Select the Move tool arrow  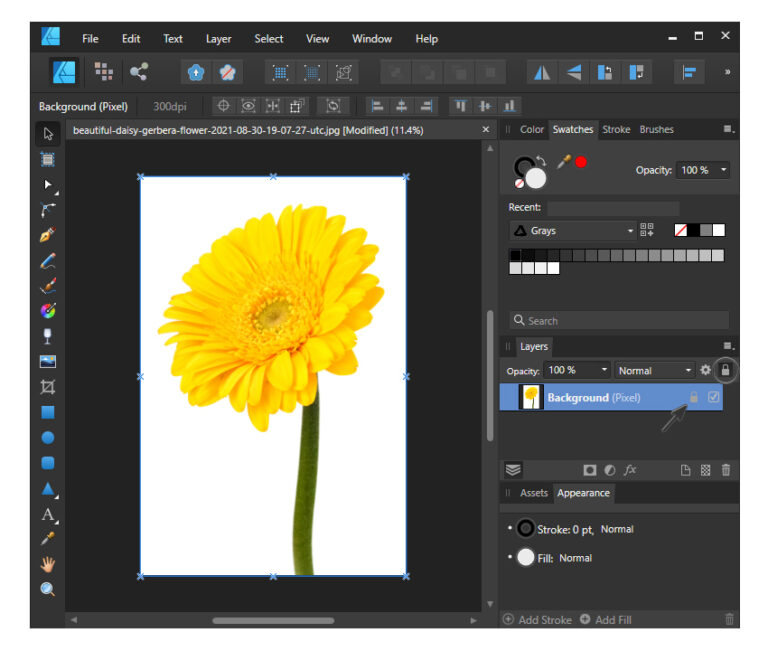click(x=48, y=134)
